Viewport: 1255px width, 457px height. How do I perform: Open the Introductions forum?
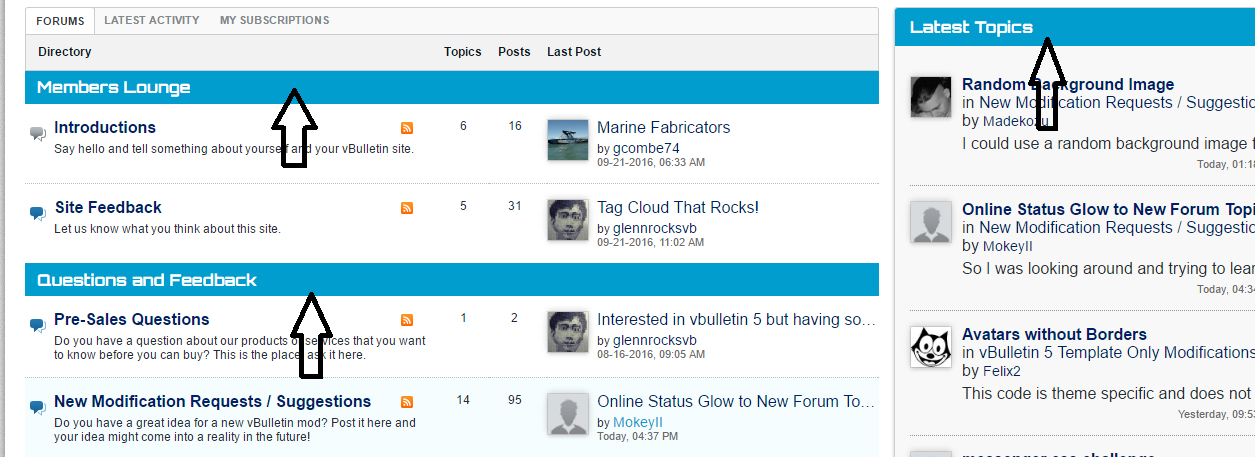pyautogui.click(x=105, y=127)
